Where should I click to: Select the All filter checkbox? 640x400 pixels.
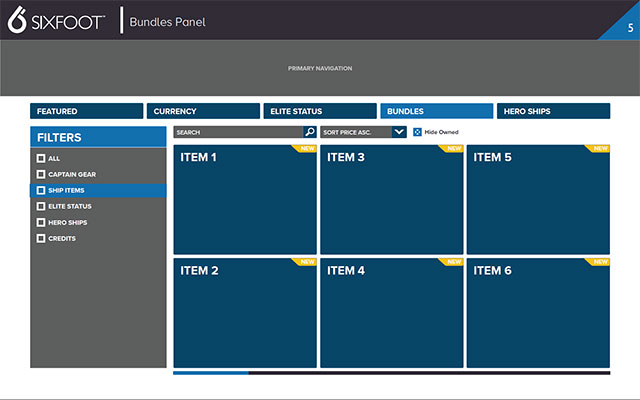click(x=40, y=158)
